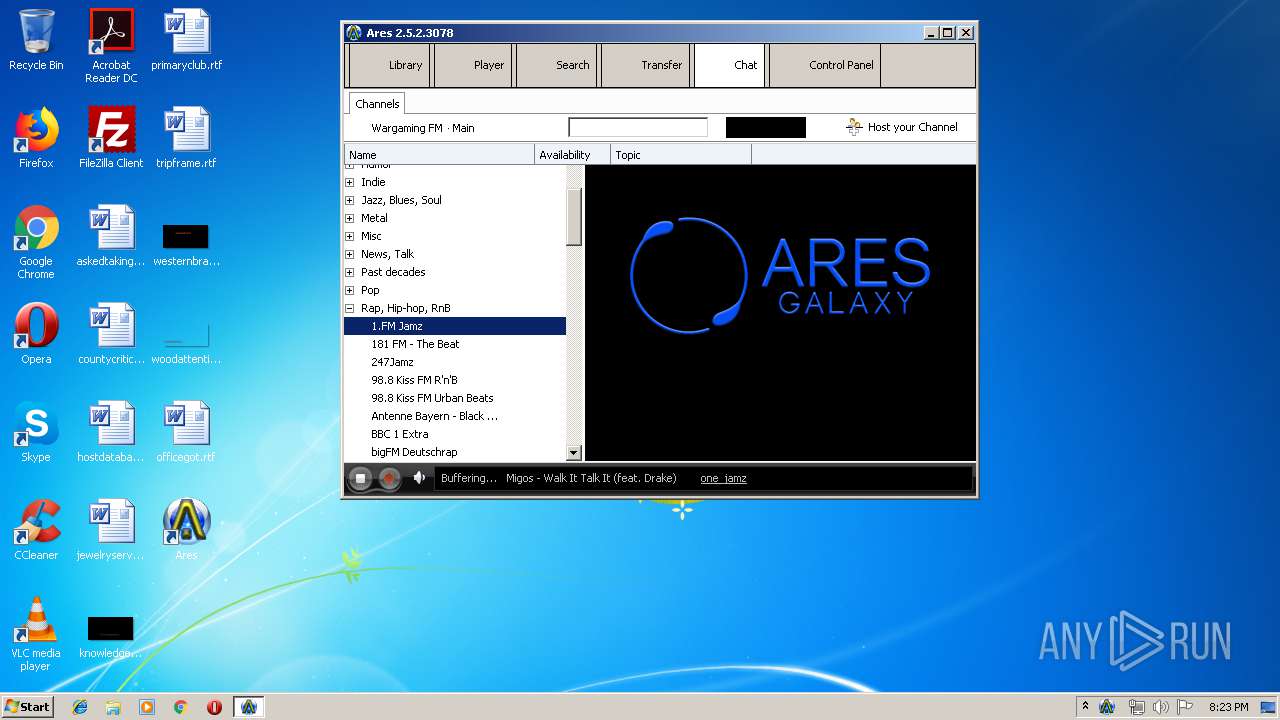This screenshot has width=1280, height=720.
Task: Open the Player tab
Action: [x=472, y=65]
